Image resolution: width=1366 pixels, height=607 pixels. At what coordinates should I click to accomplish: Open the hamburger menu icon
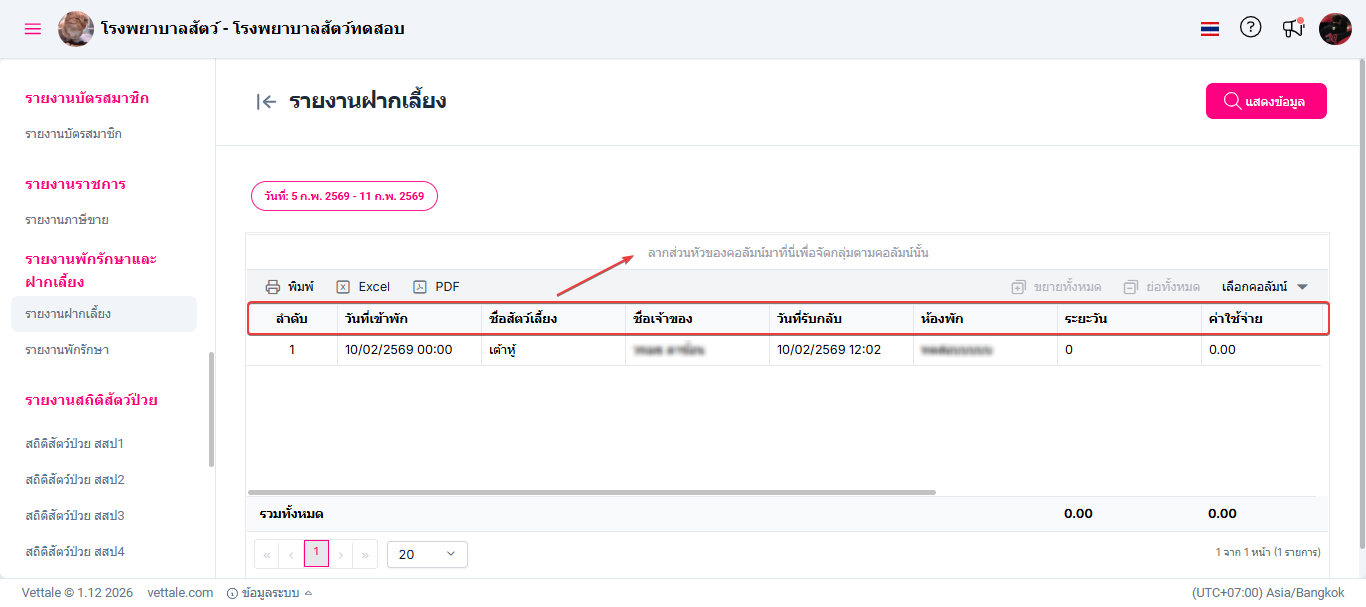pos(33,29)
